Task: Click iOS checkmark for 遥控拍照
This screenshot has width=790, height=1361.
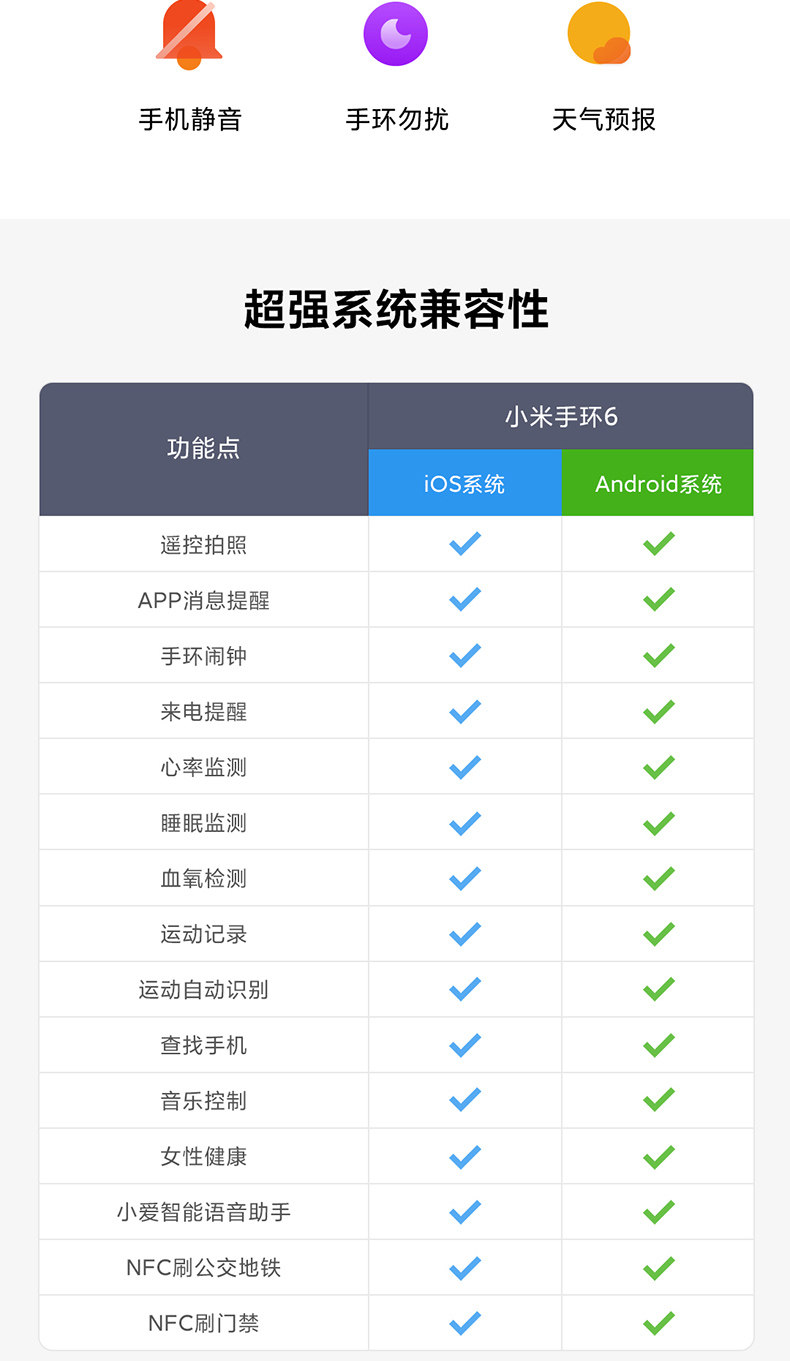Action: [x=465, y=544]
